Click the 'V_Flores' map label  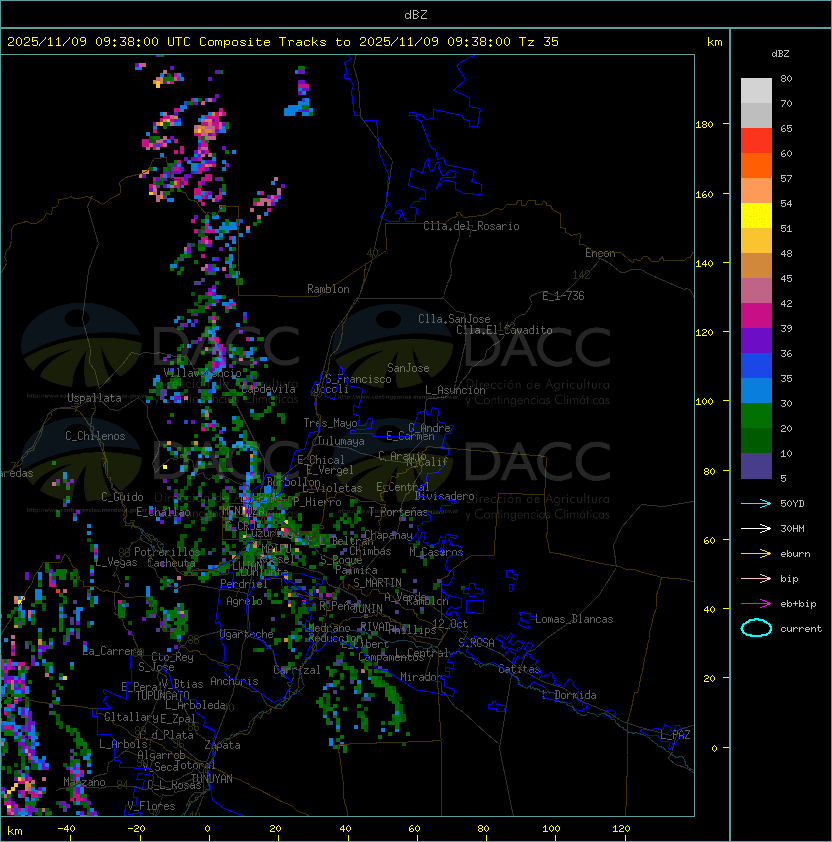click(x=151, y=806)
